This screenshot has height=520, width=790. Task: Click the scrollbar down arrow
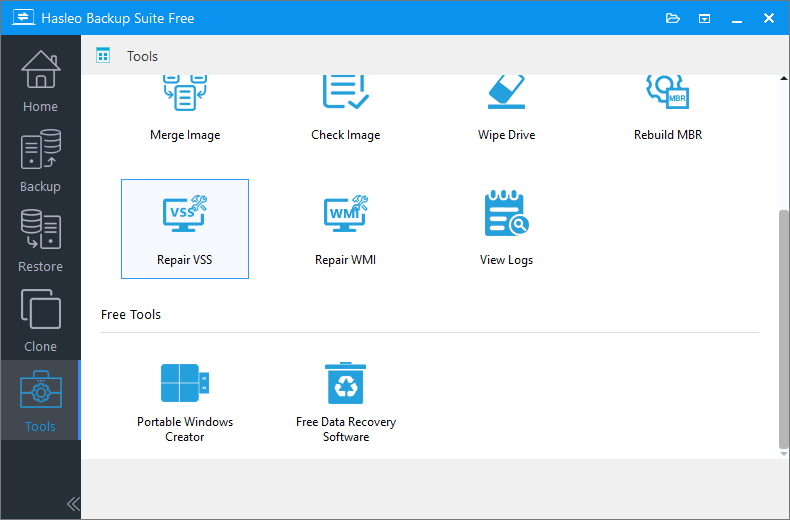pyautogui.click(x=783, y=454)
